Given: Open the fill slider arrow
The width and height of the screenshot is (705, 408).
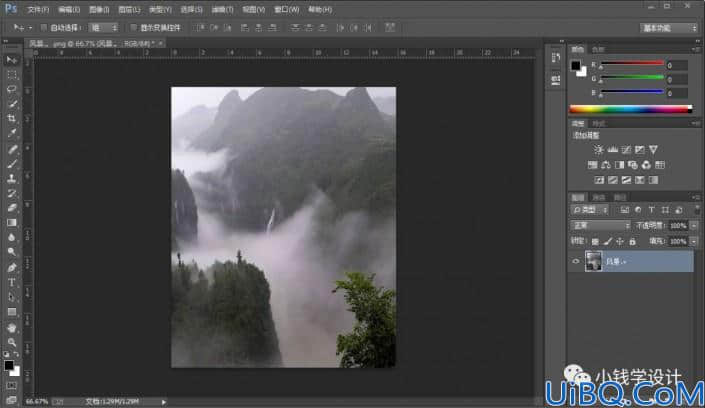Looking at the screenshot, I should [694, 242].
